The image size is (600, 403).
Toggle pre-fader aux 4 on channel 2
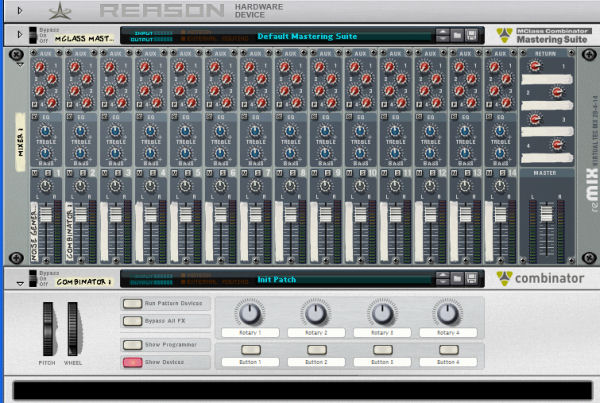(x=70, y=104)
